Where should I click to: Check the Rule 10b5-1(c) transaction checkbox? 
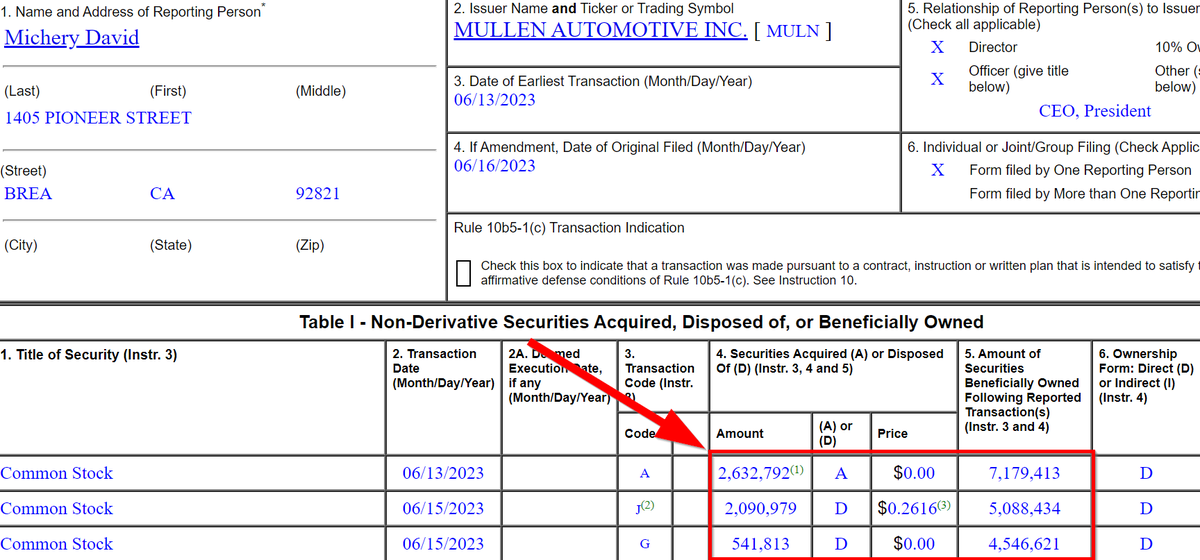coord(463,273)
